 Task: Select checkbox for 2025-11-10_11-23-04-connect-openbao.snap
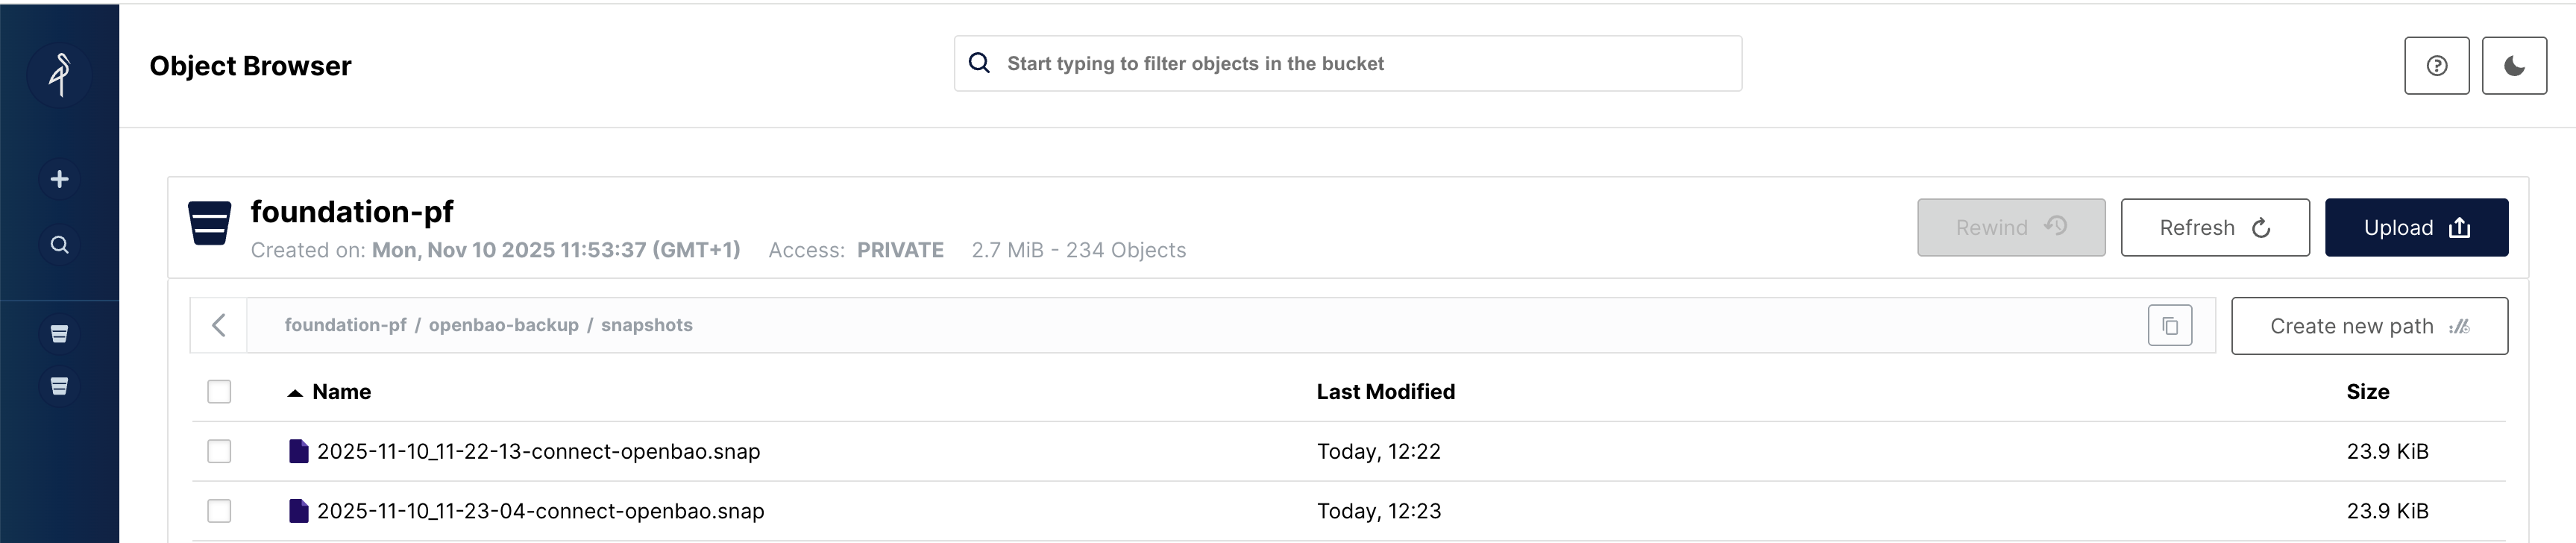tap(219, 510)
